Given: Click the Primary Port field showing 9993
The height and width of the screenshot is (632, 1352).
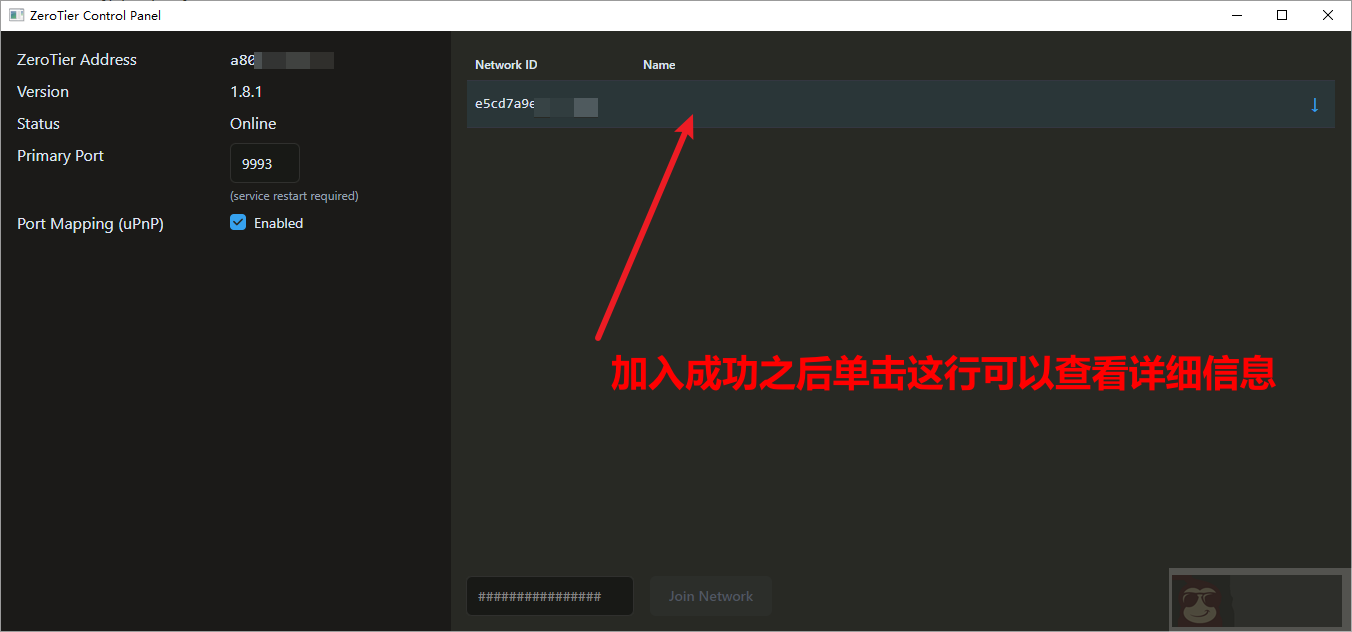Looking at the screenshot, I should tap(264, 162).
